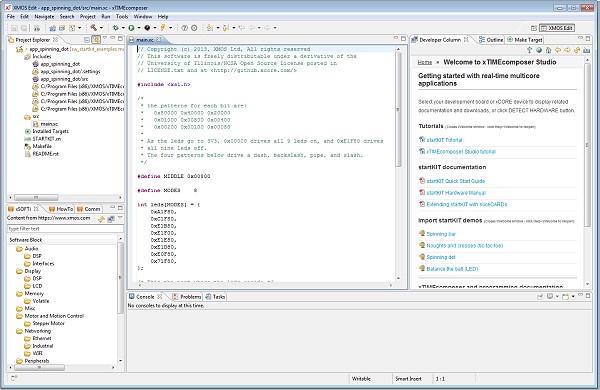
Task: Open the File menu
Action: click(11, 16)
